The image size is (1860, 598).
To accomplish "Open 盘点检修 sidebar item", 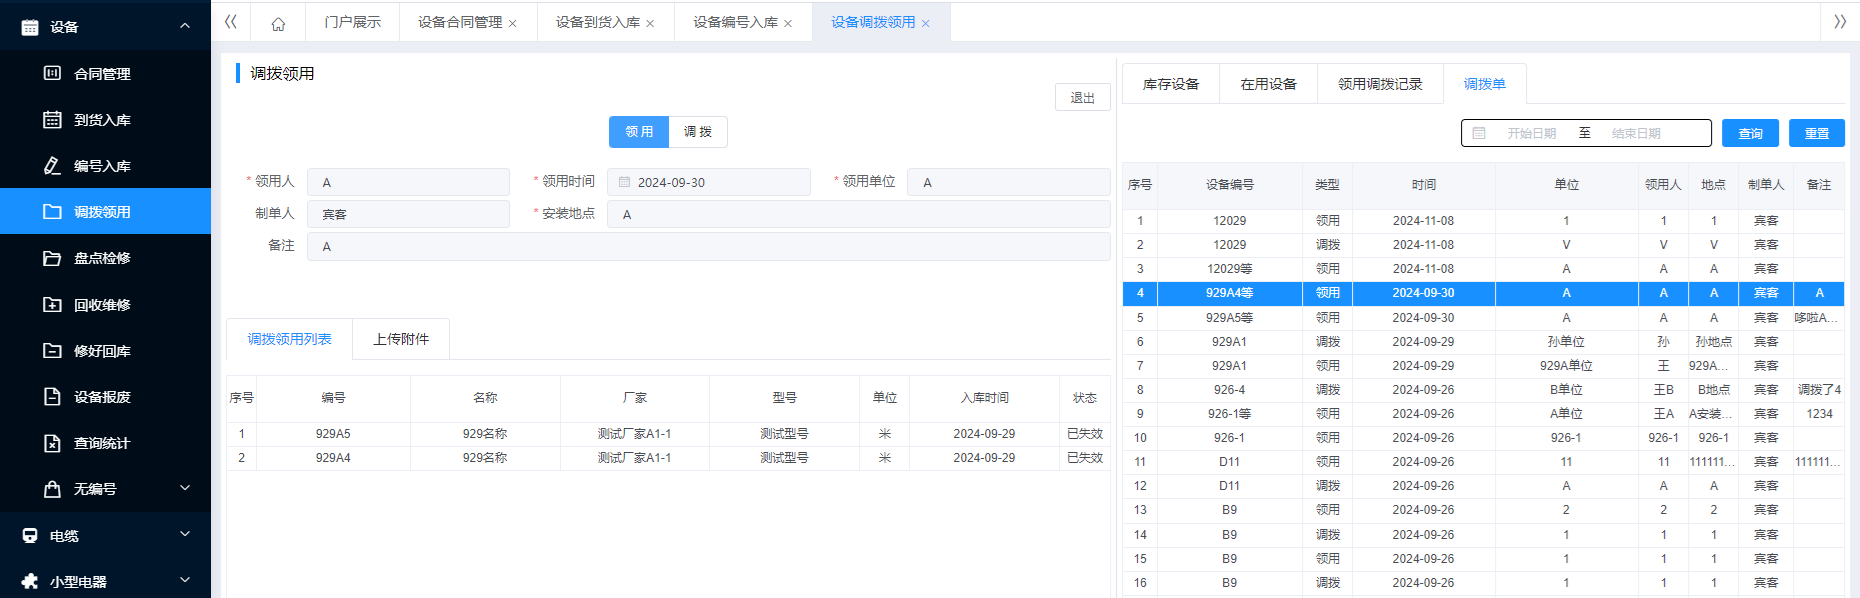I will point(102,258).
